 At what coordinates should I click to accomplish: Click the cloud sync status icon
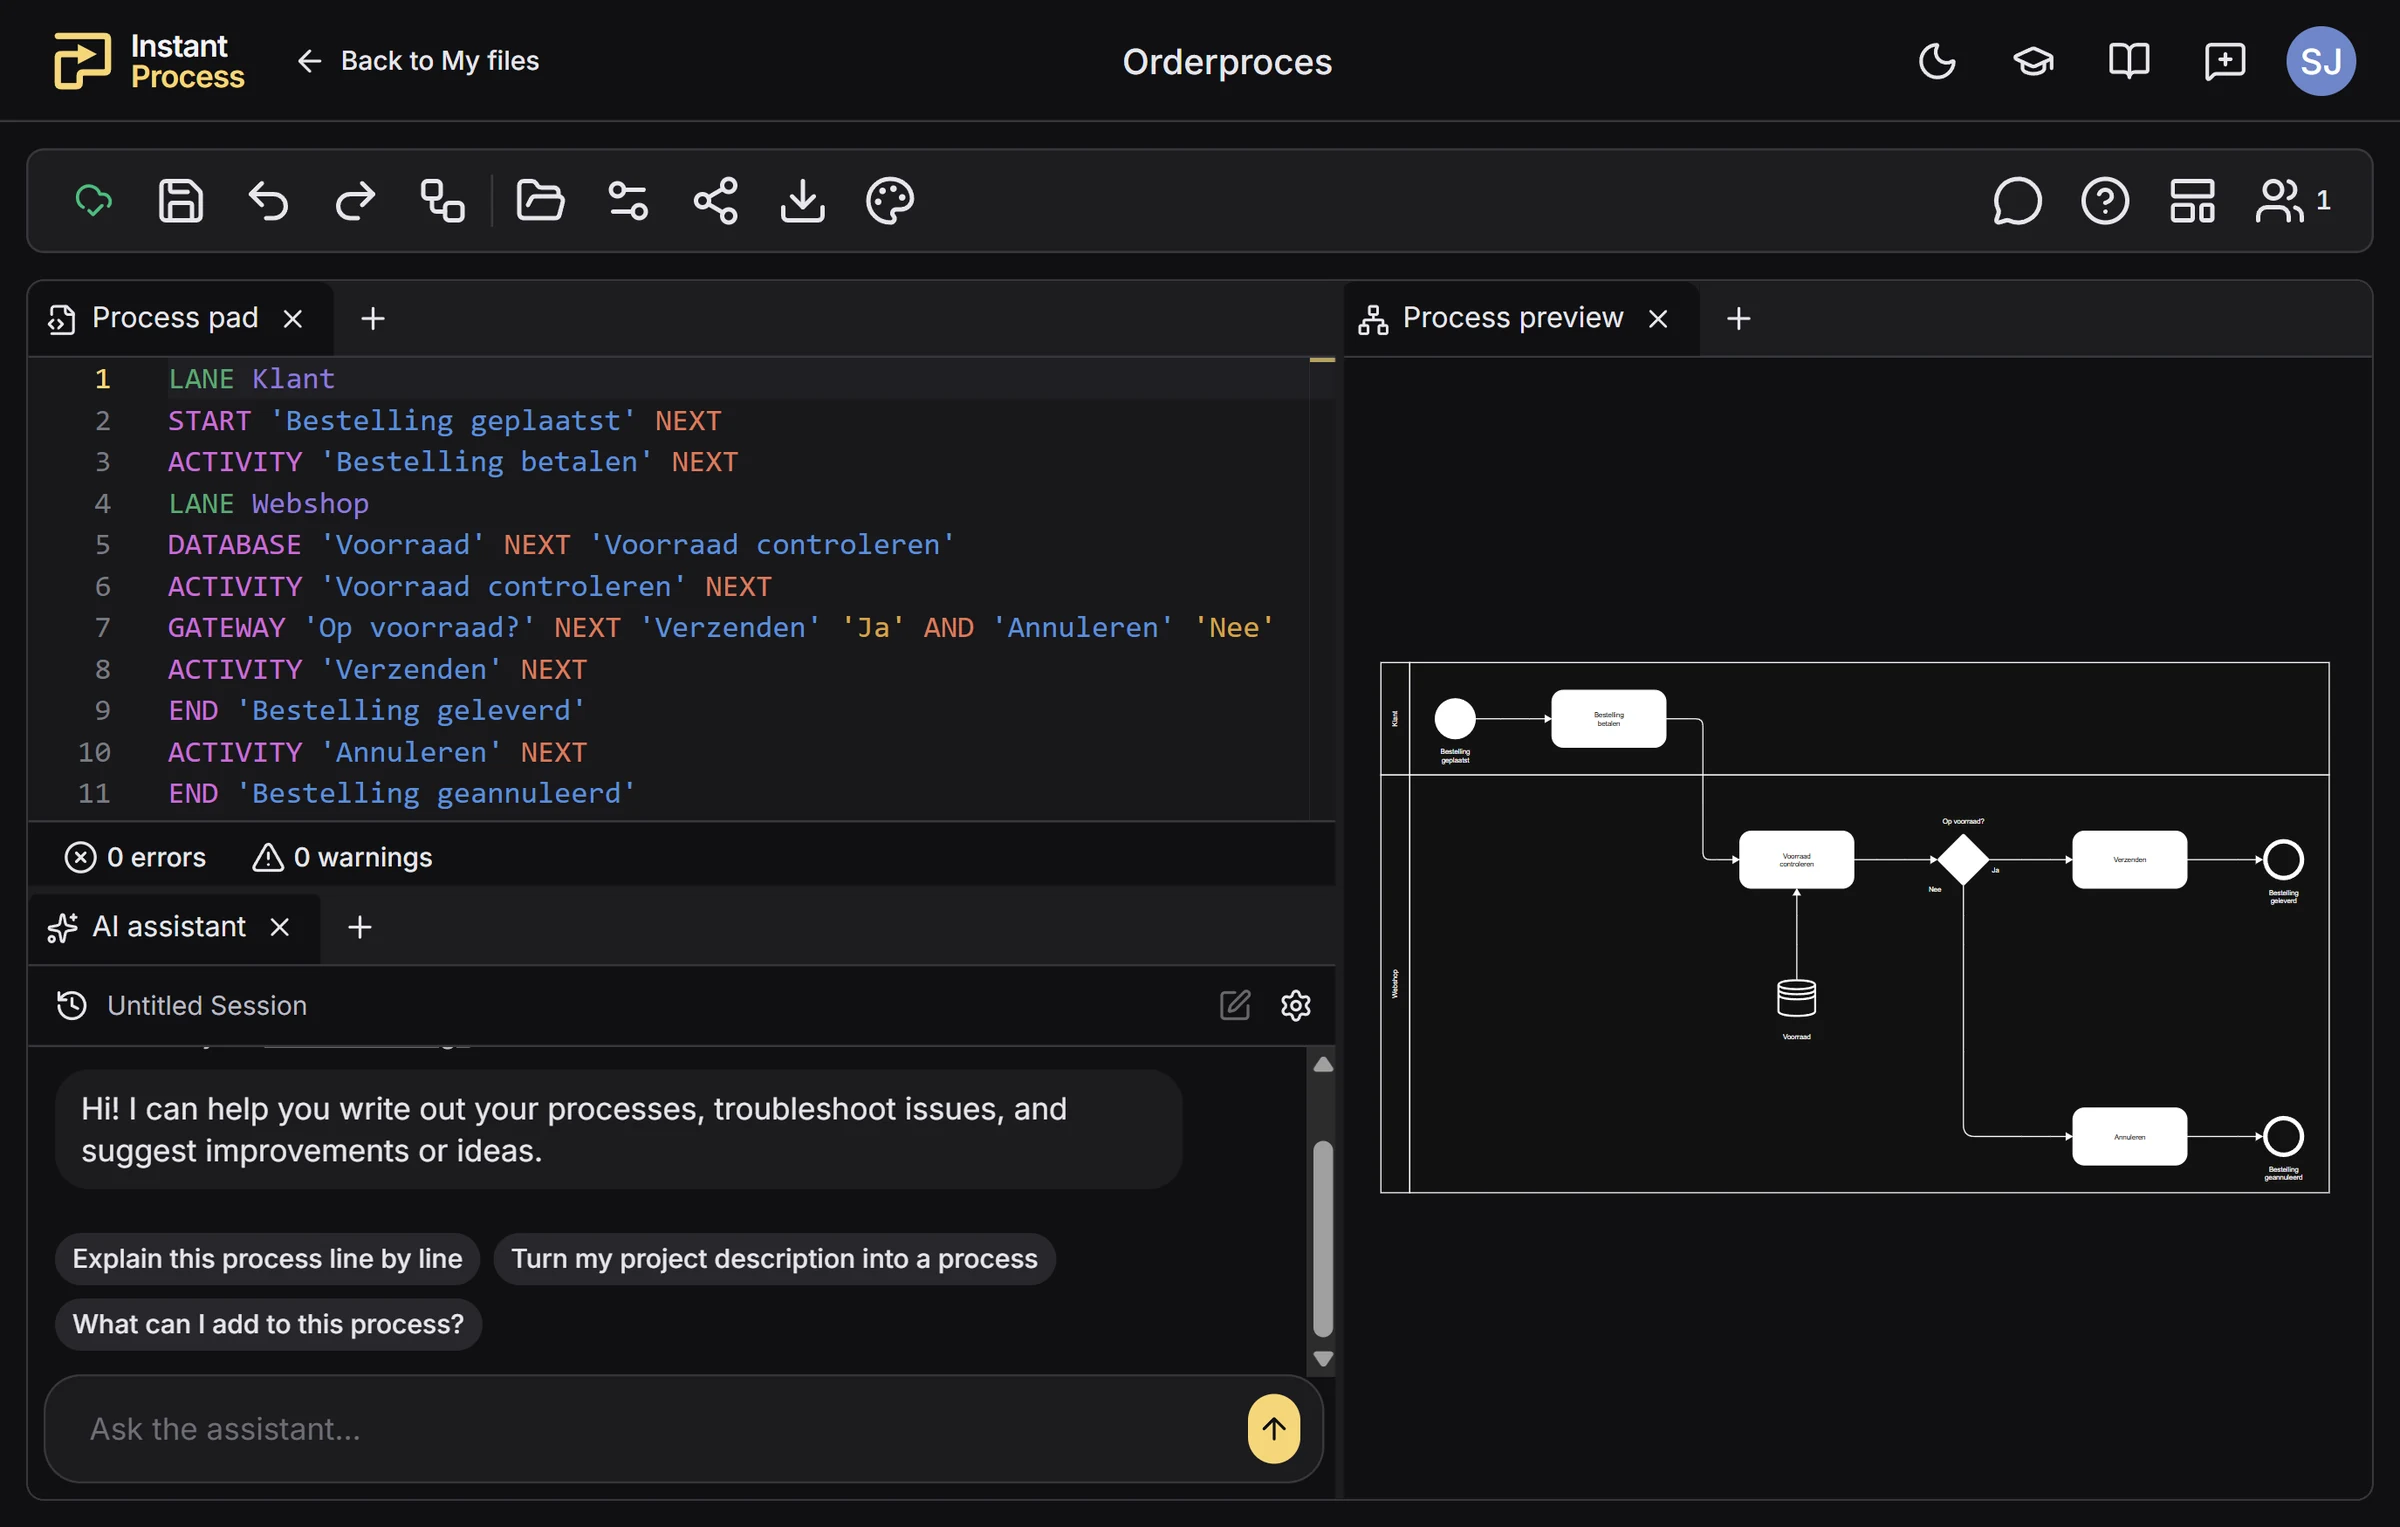point(94,201)
